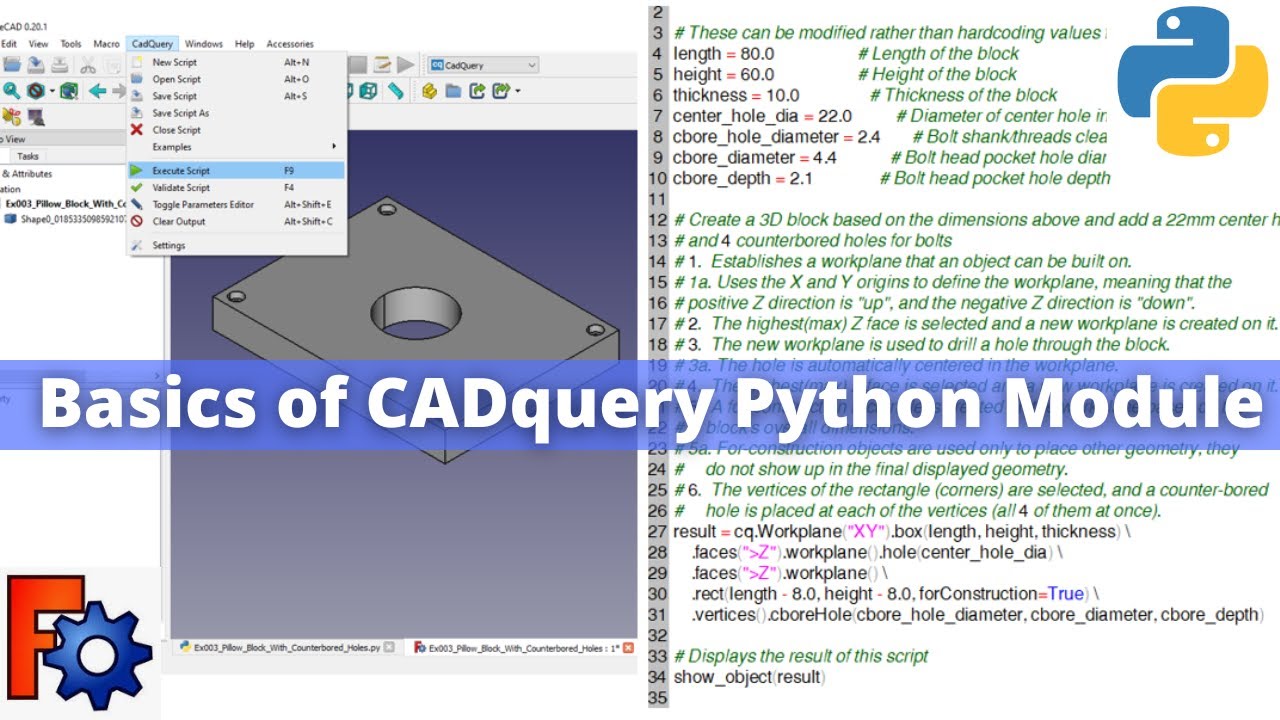Click the blue create group folder icon
The width and height of the screenshot is (1280, 720).
(x=453, y=91)
